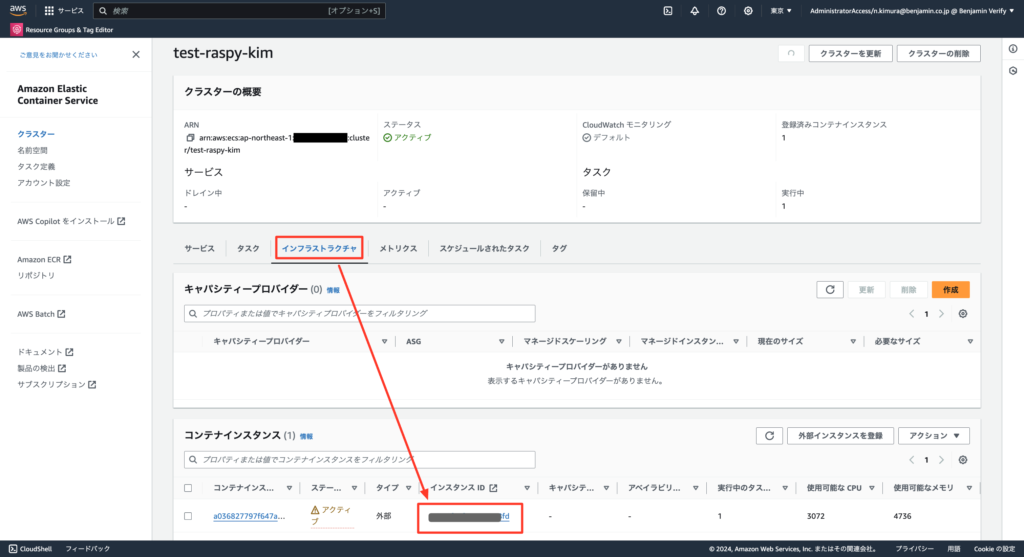Open キャパシティープロバイダー 情報 link
The width and height of the screenshot is (1024, 557).
333,290
